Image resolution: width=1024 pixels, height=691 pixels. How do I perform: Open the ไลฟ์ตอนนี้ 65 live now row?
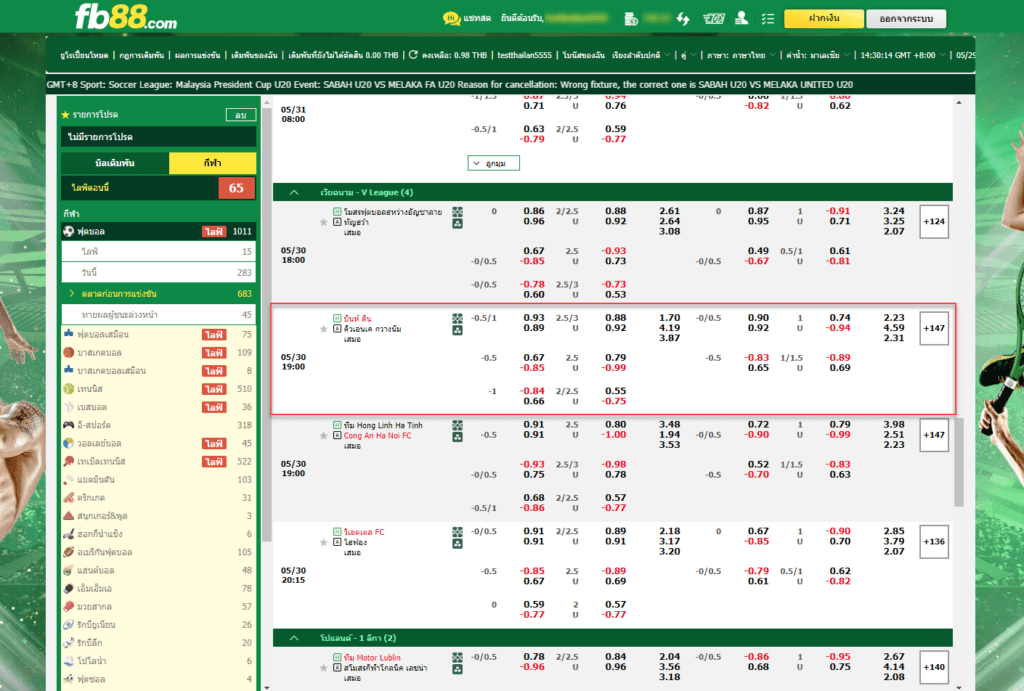coord(159,188)
